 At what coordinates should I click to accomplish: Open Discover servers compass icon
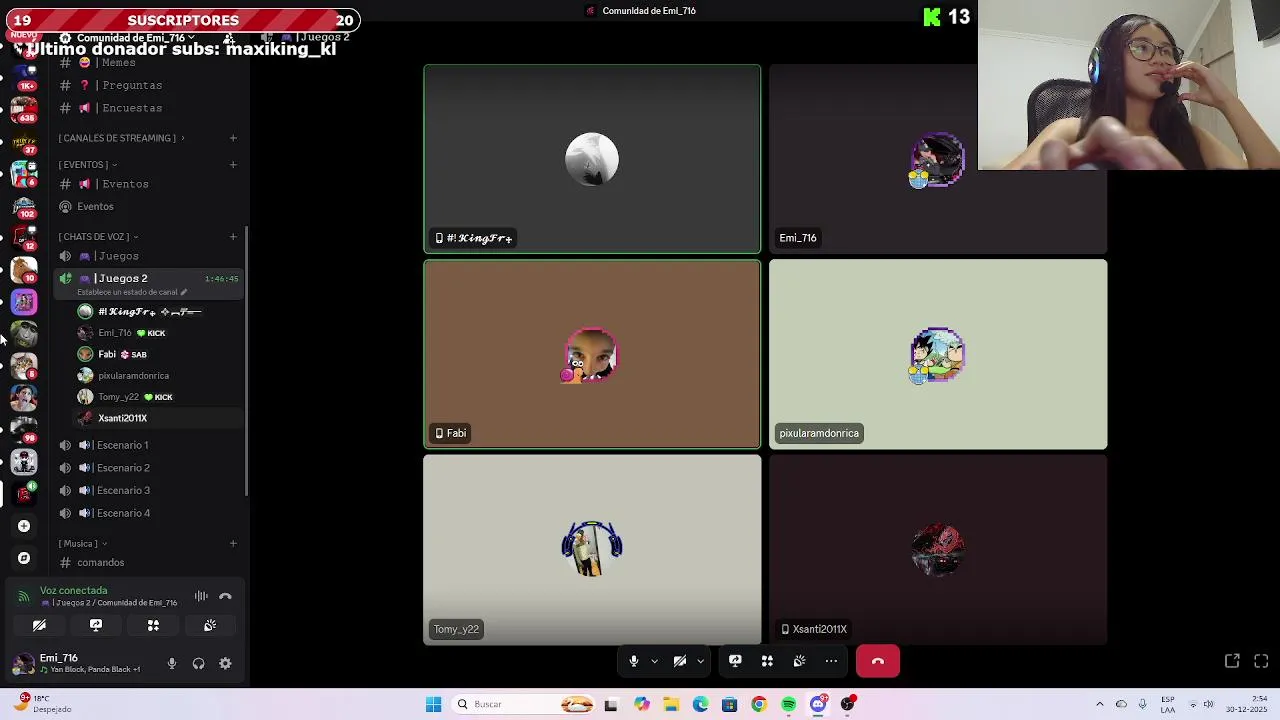click(x=24, y=558)
